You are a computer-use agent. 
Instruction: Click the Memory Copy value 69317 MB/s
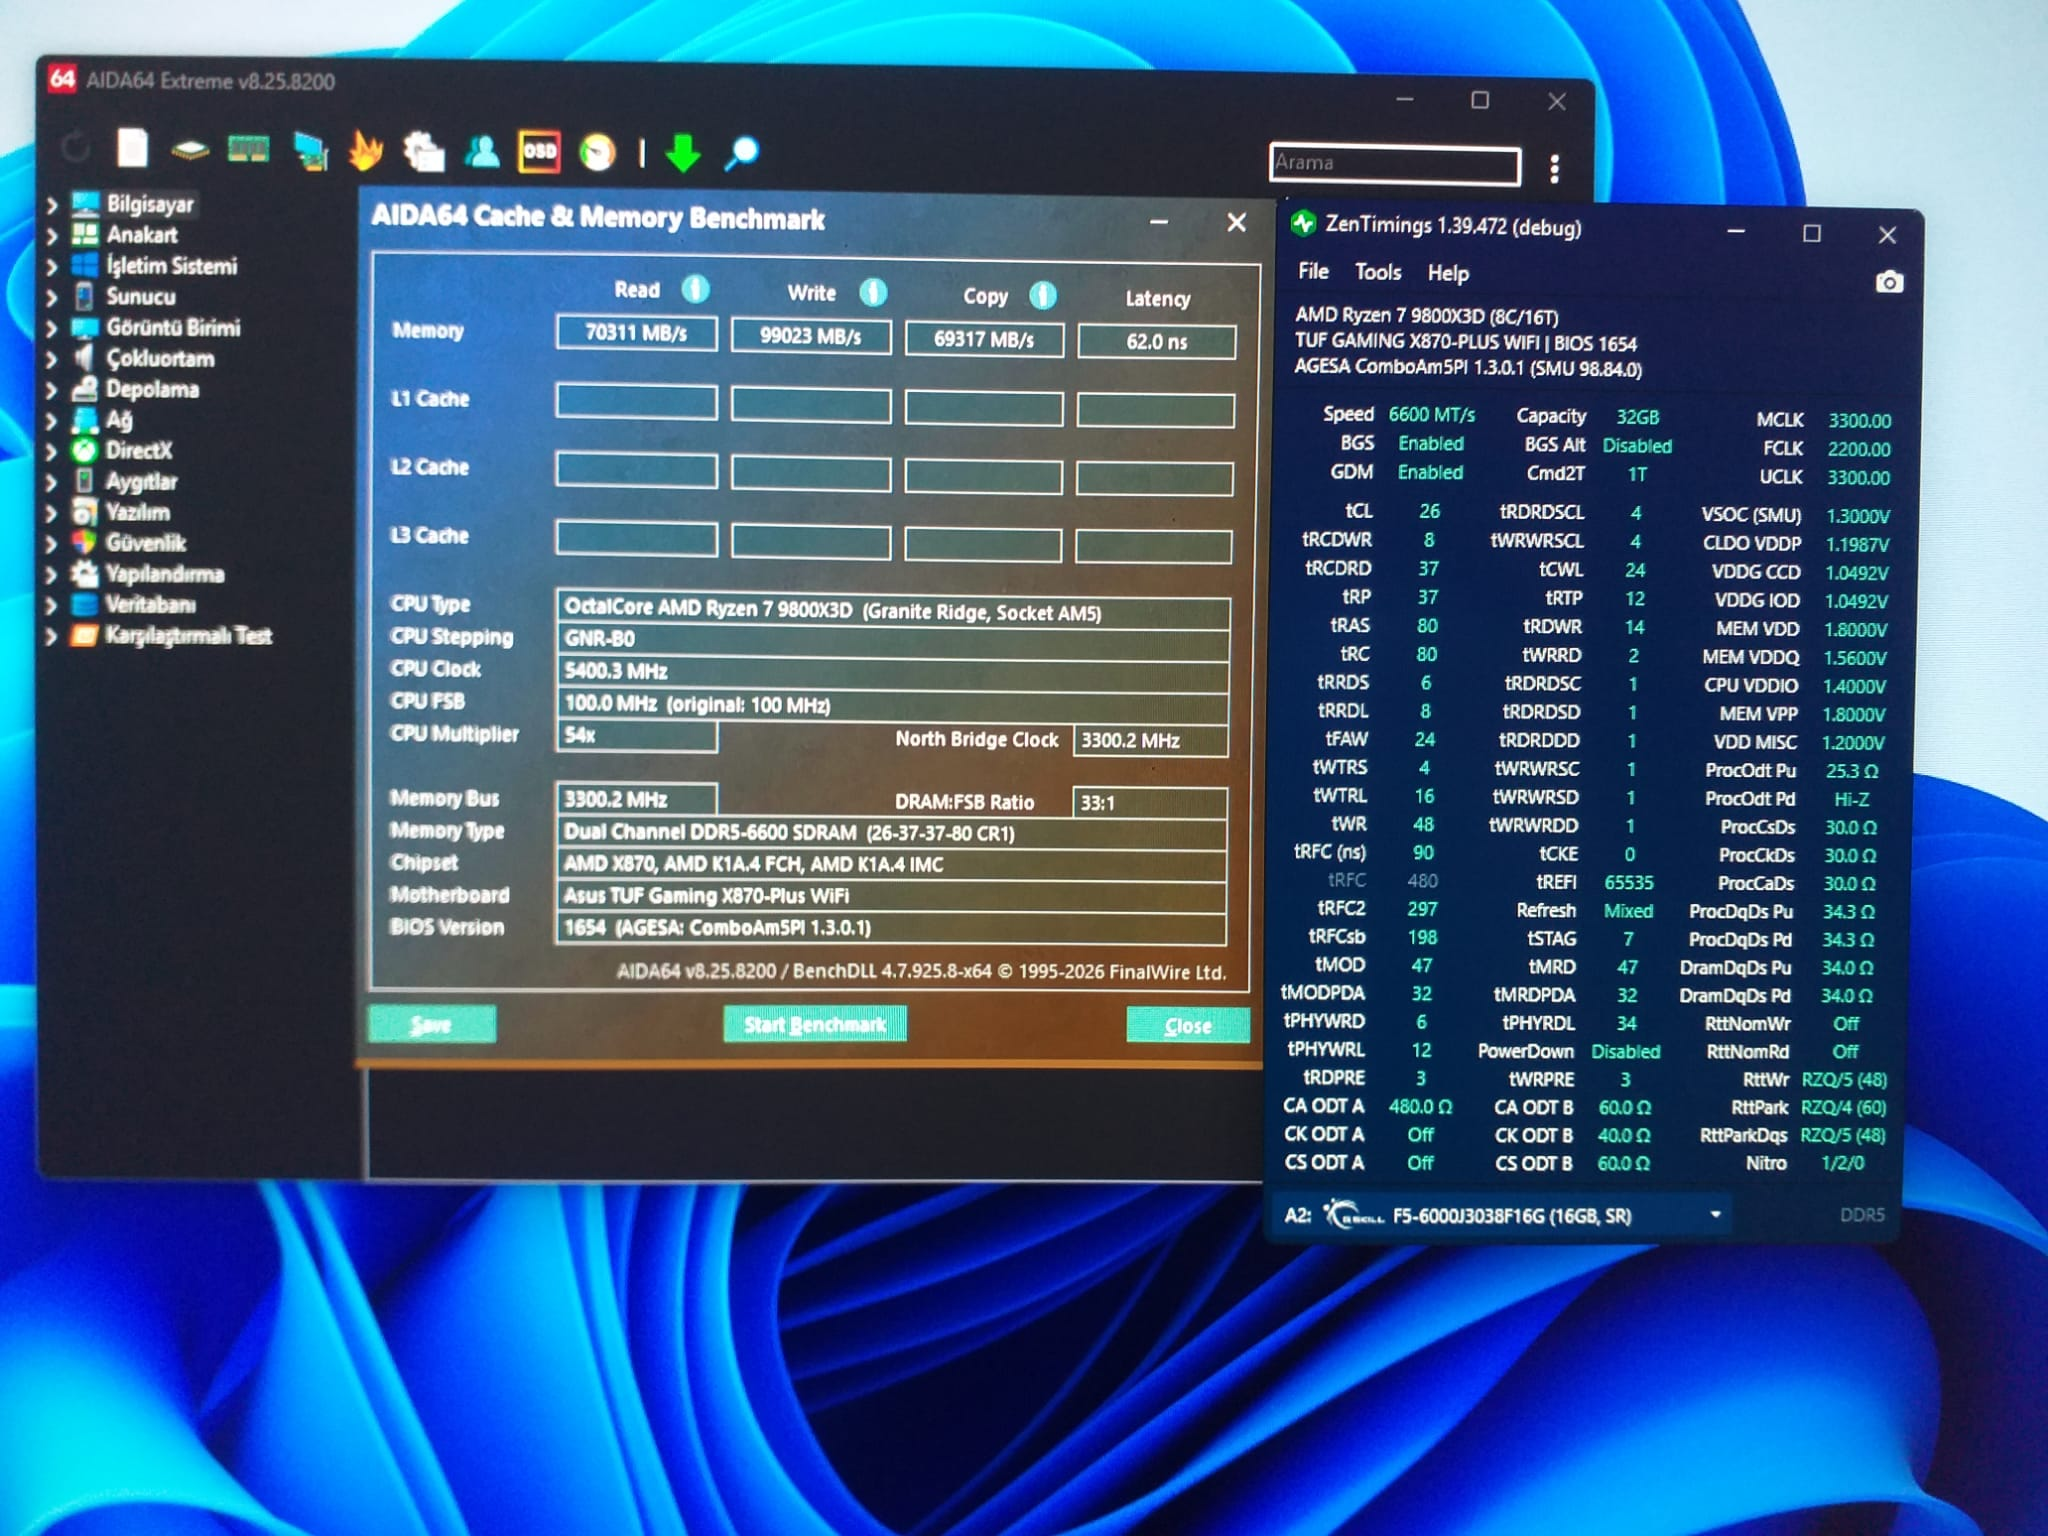click(984, 339)
